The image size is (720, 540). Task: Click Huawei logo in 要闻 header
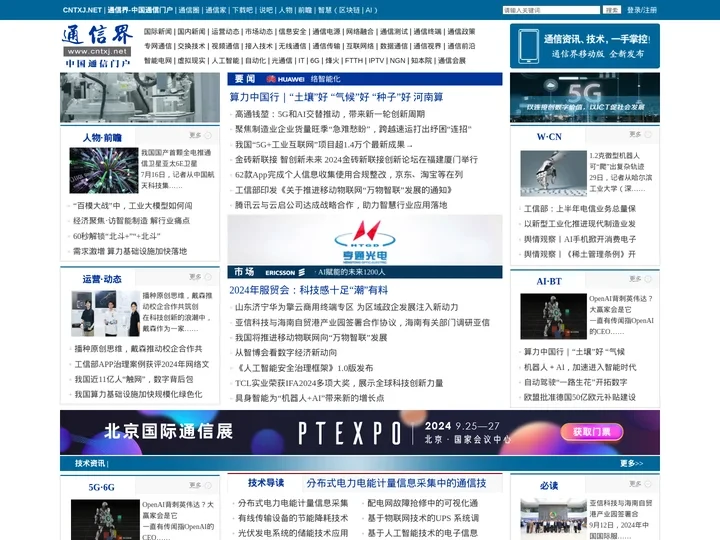[x=285, y=79]
